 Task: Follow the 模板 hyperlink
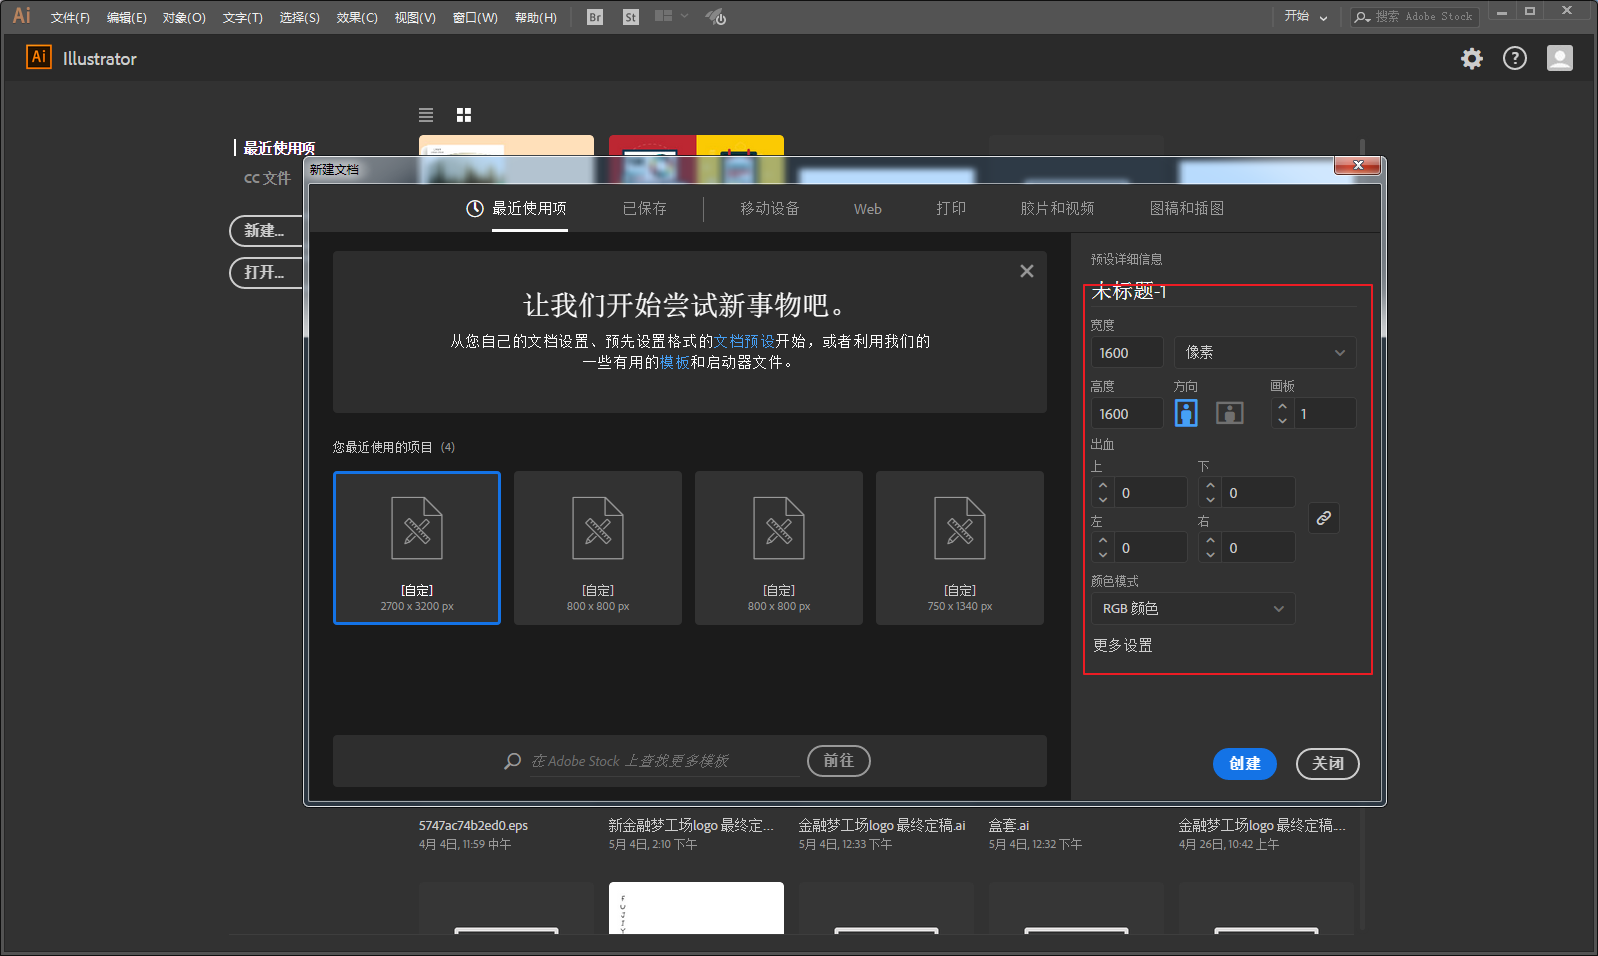pyautogui.click(x=674, y=362)
